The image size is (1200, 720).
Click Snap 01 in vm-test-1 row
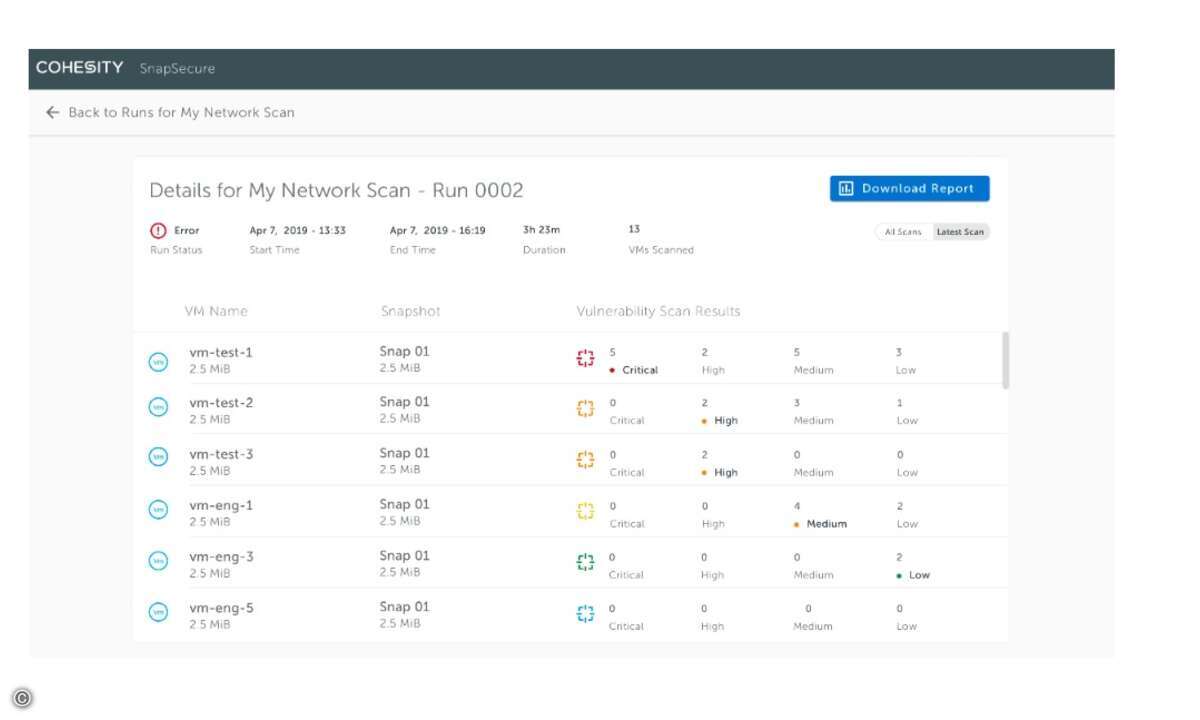404,352
